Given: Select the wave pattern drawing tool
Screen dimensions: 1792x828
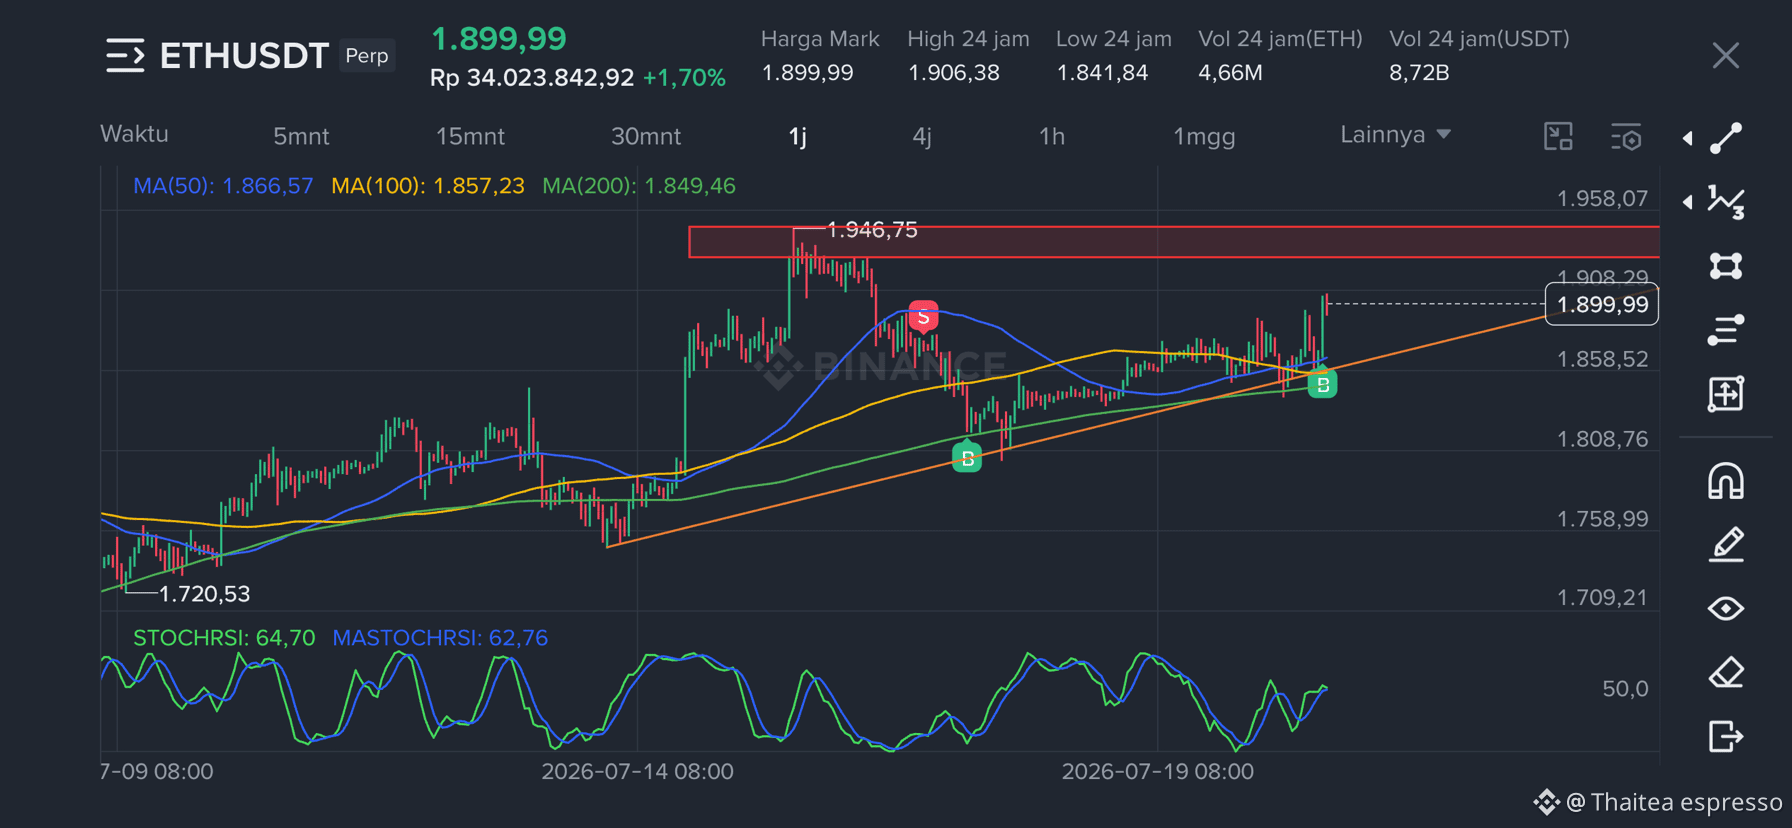Looking at the screenshot, I should click(x=1726, y=202).
